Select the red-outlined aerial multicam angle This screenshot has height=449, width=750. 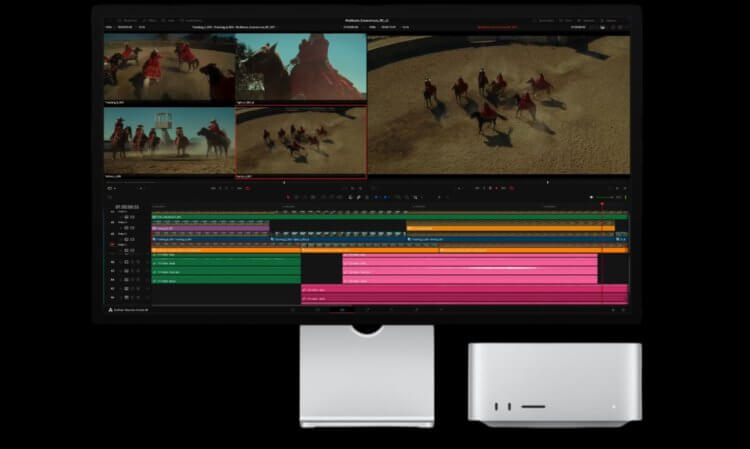coord(301,142)
